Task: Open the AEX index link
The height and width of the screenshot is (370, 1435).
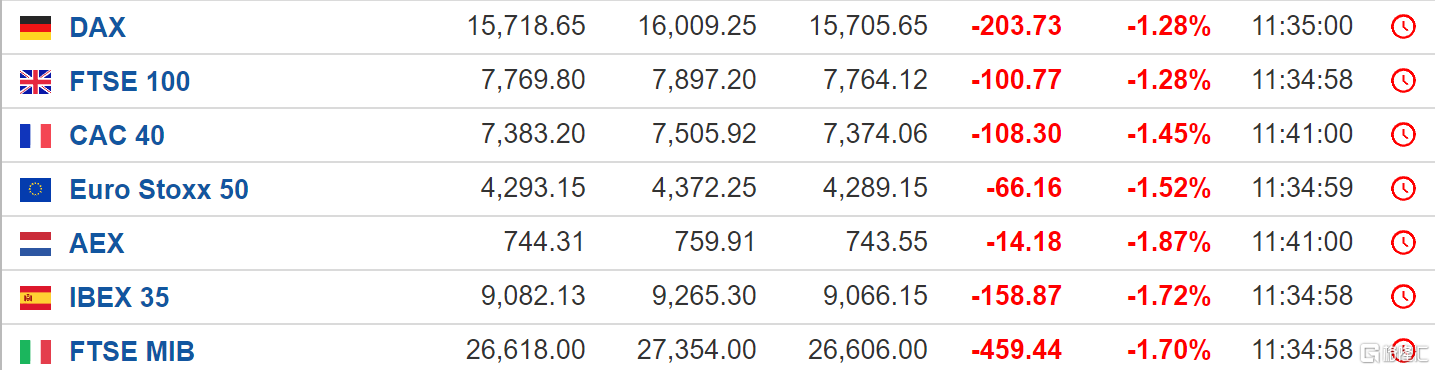Action: point(97,244)
